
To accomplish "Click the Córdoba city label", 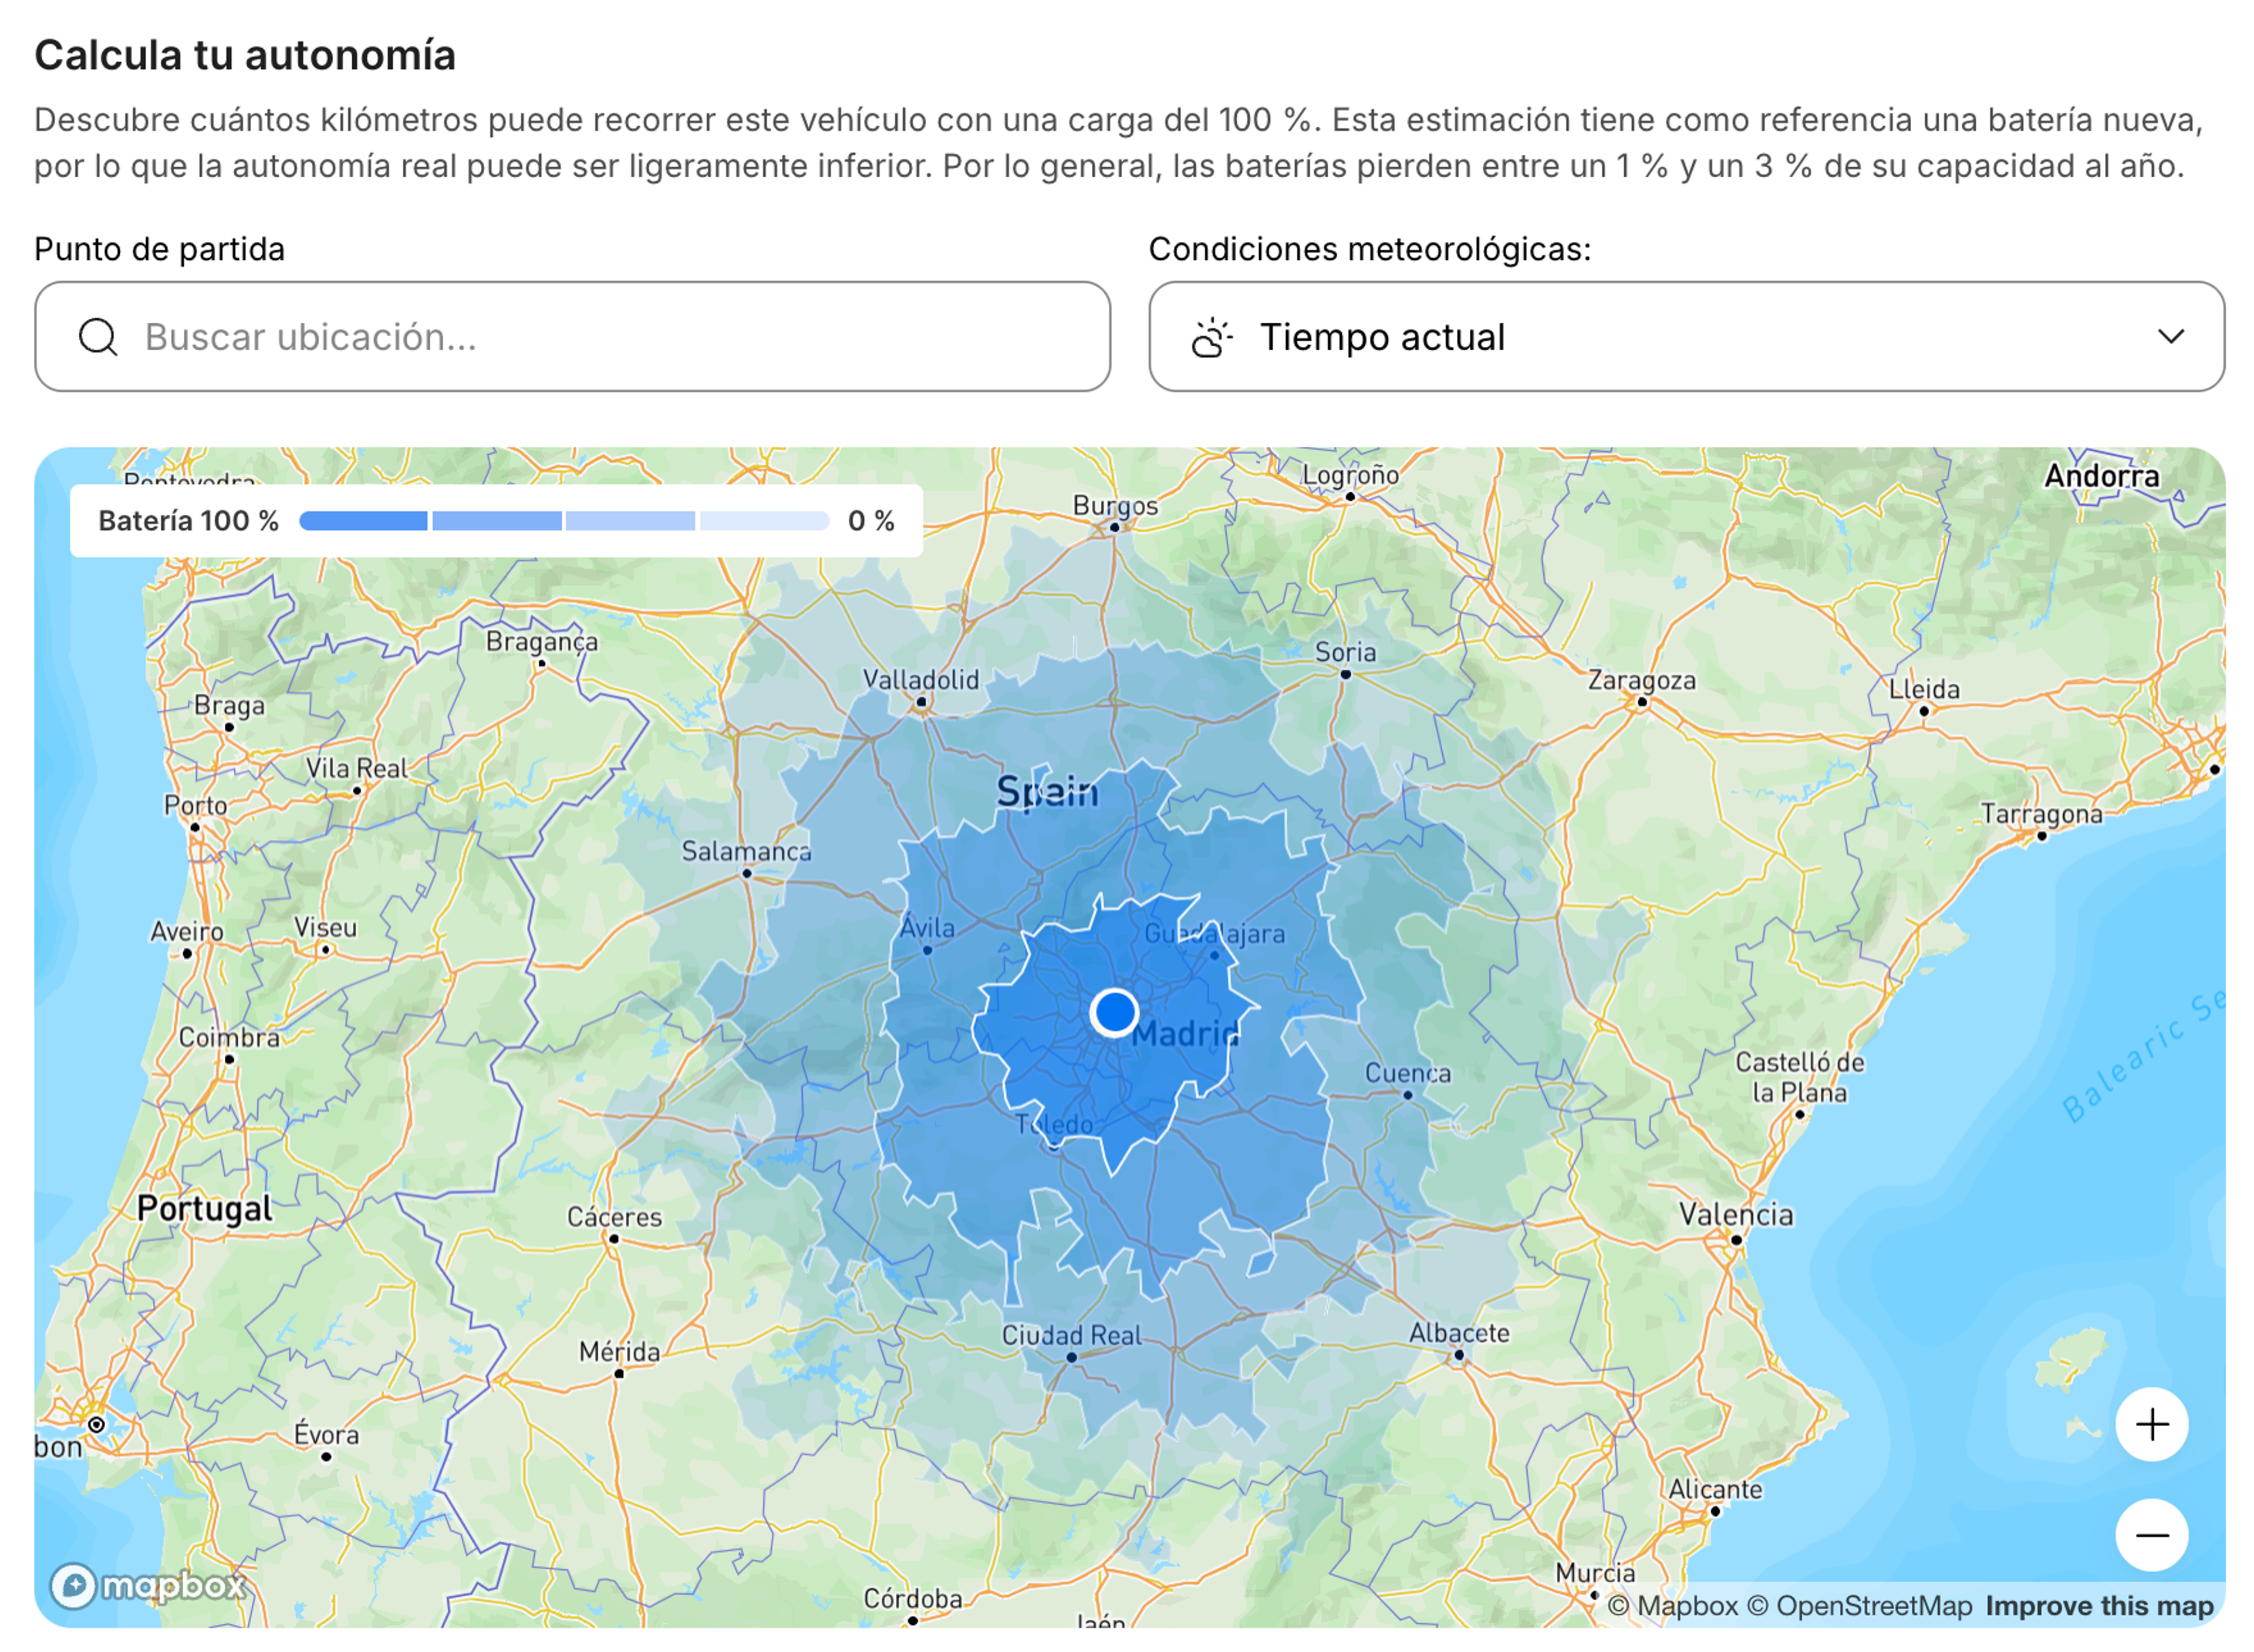I will tap(912, 1598).
